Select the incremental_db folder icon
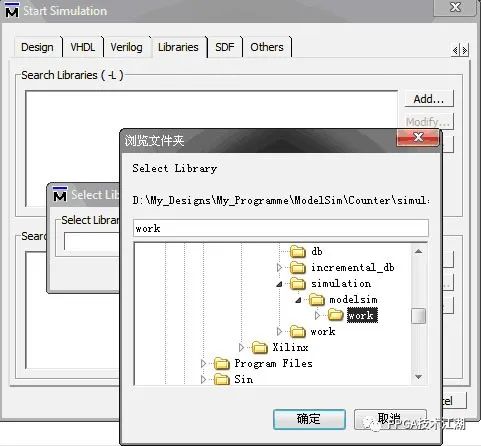 point(298,267)
